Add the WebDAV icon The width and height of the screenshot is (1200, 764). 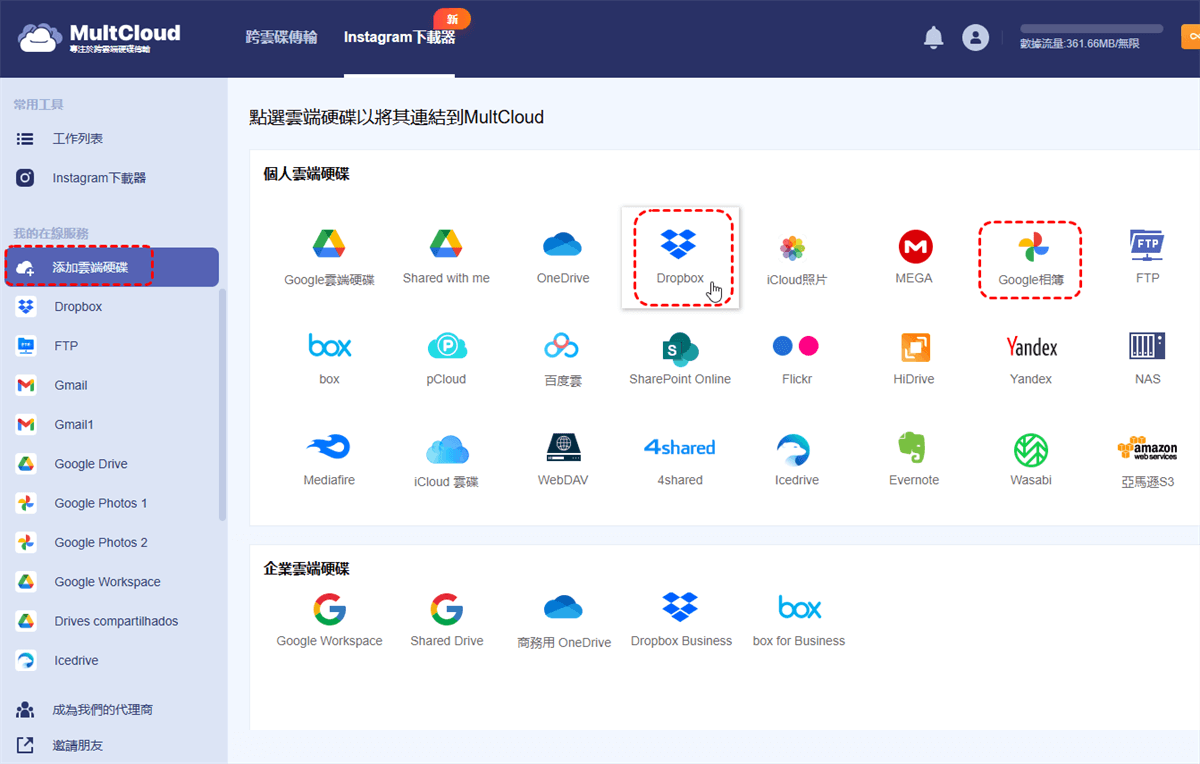(563, 447)
